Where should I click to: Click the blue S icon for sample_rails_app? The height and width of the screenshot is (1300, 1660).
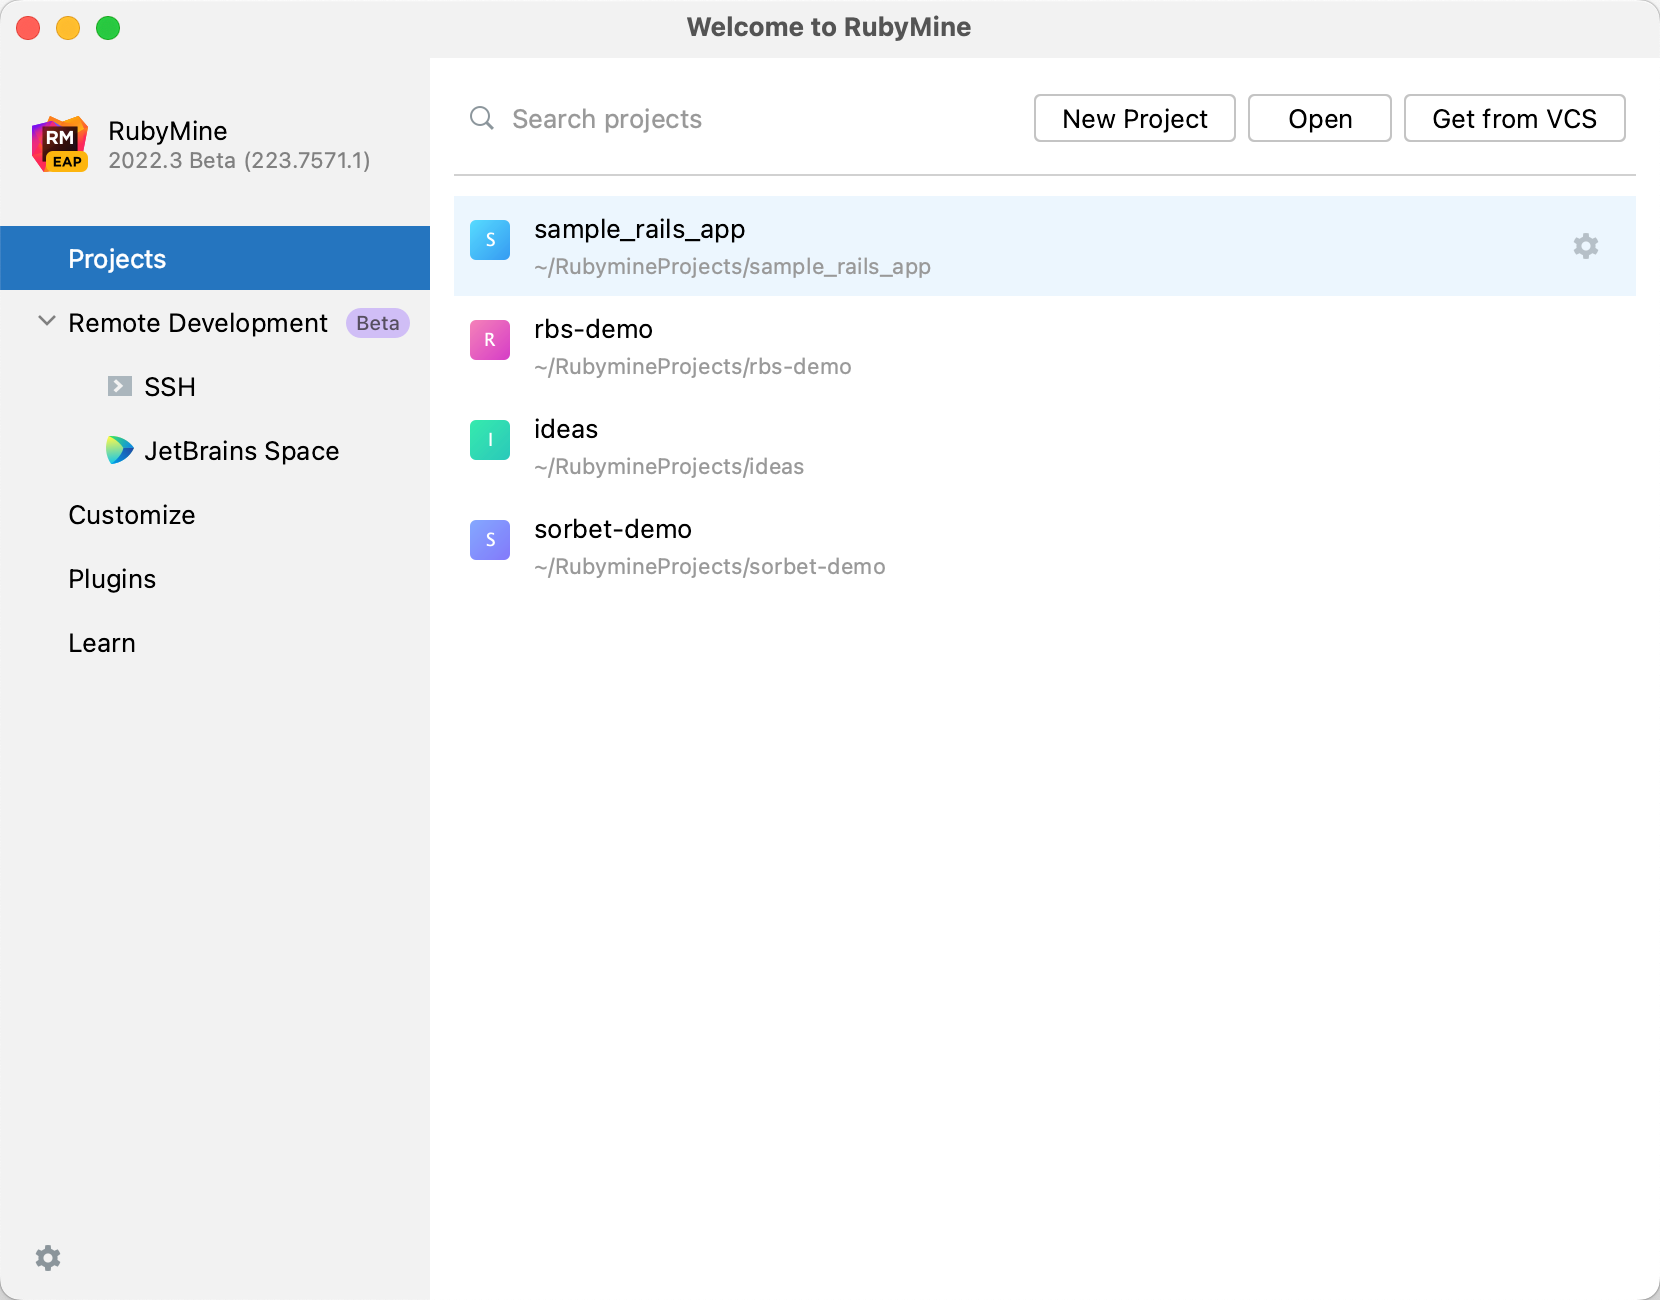coord(490,240)
